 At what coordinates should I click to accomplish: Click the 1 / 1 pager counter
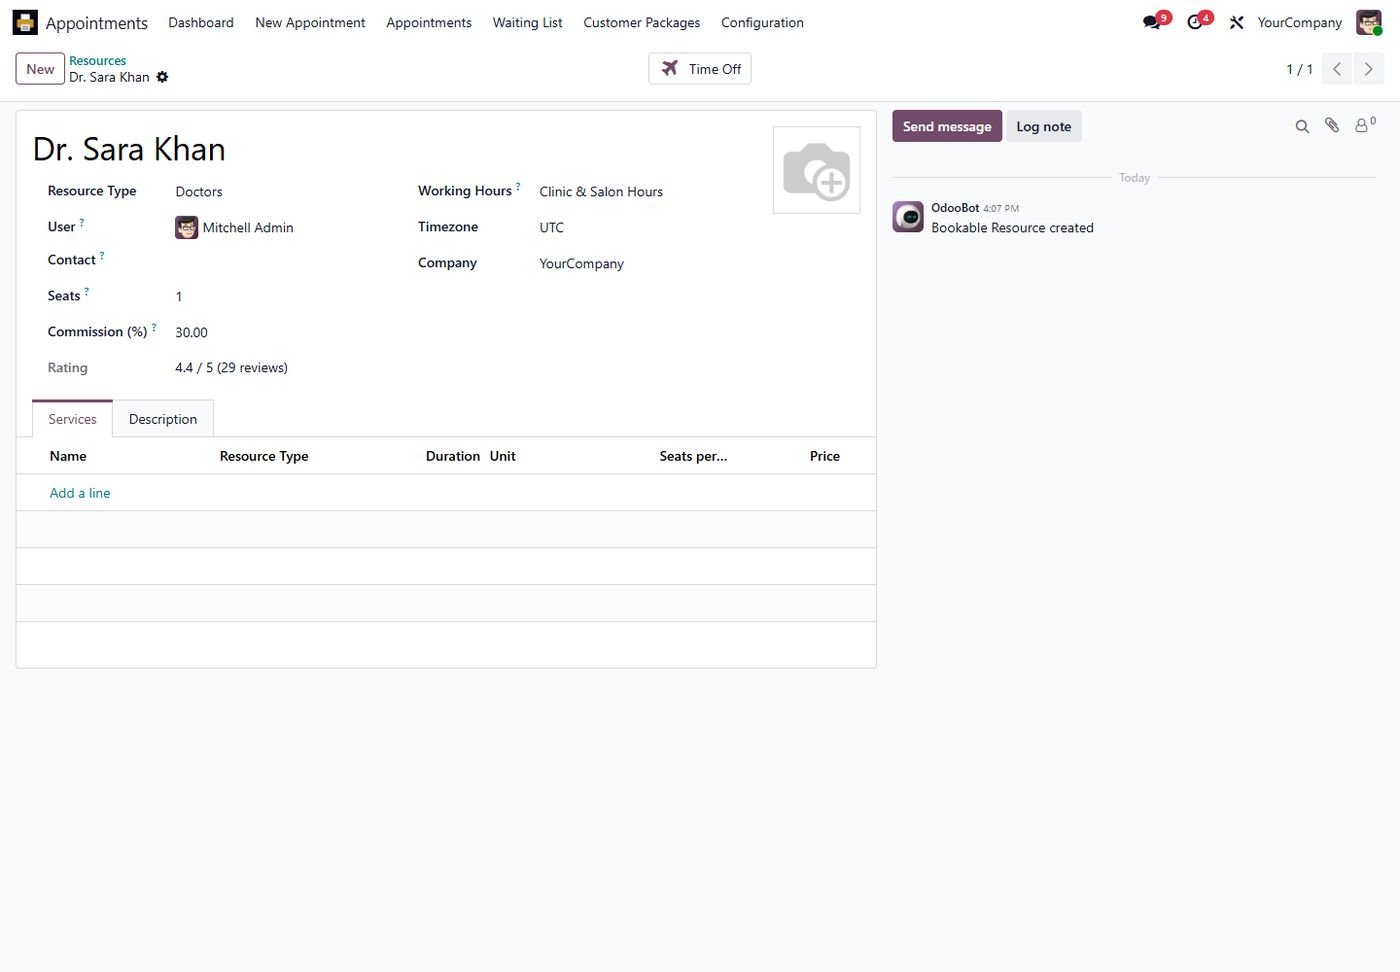[1299, 69]
